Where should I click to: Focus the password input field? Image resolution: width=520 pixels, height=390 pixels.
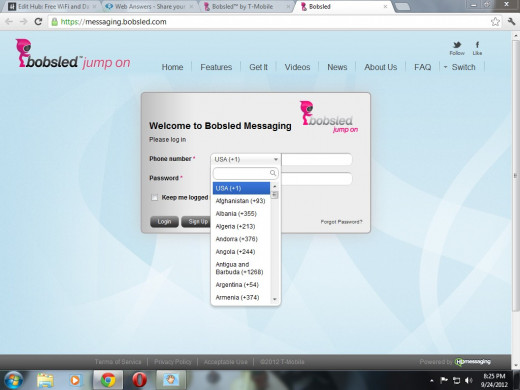317,179
